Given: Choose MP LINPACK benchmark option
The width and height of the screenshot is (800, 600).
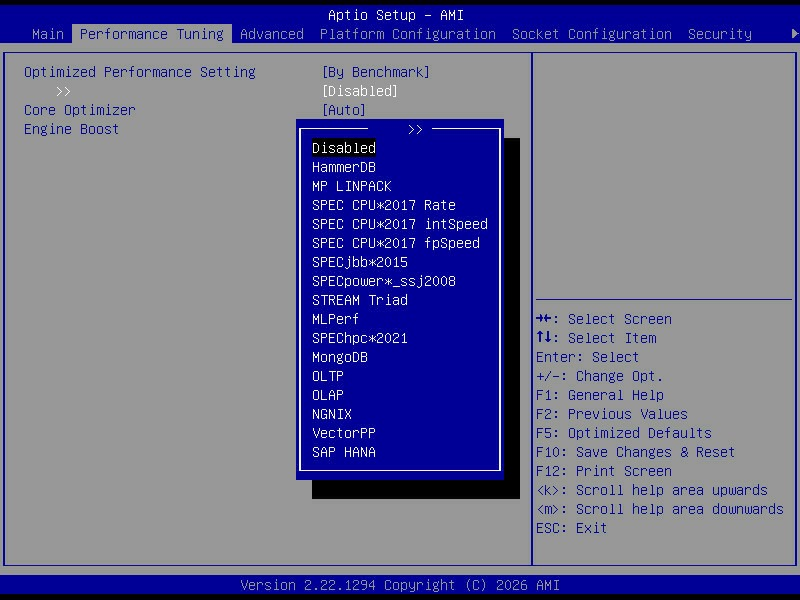Looking at the screenshot, I should click(x=352, y=186).
